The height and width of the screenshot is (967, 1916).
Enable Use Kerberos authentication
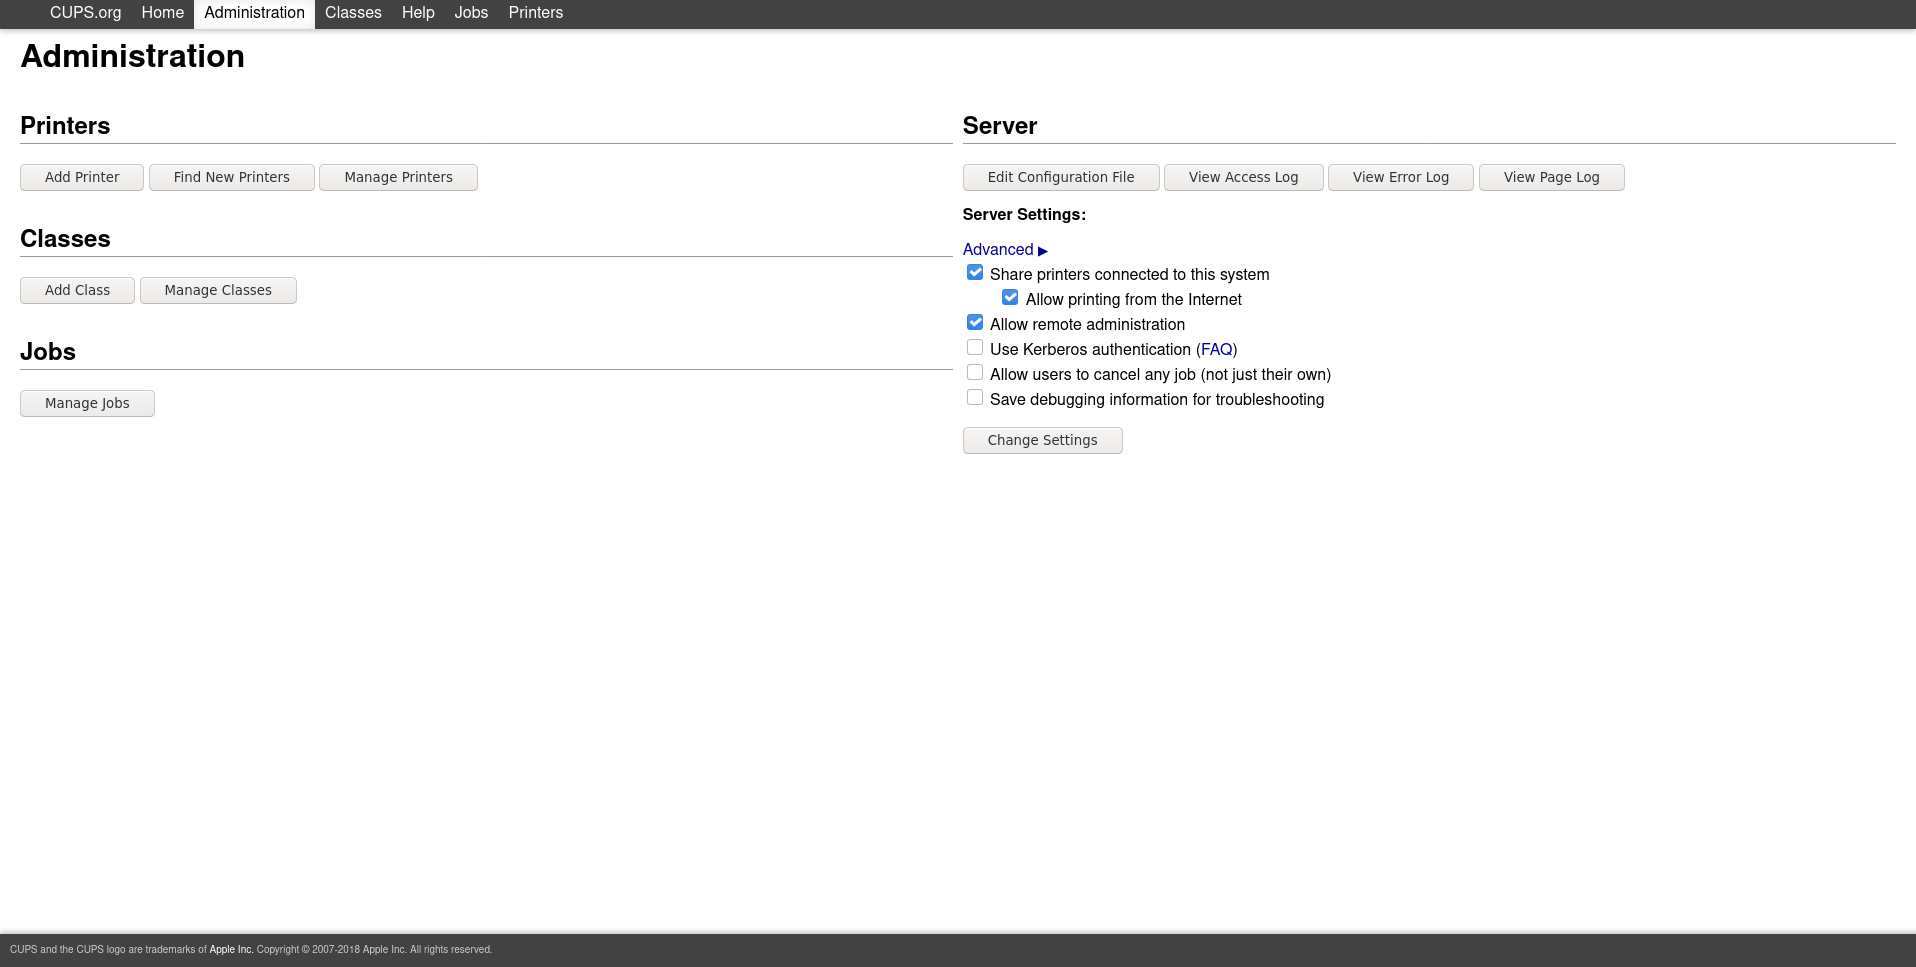(x=975, y=348)
